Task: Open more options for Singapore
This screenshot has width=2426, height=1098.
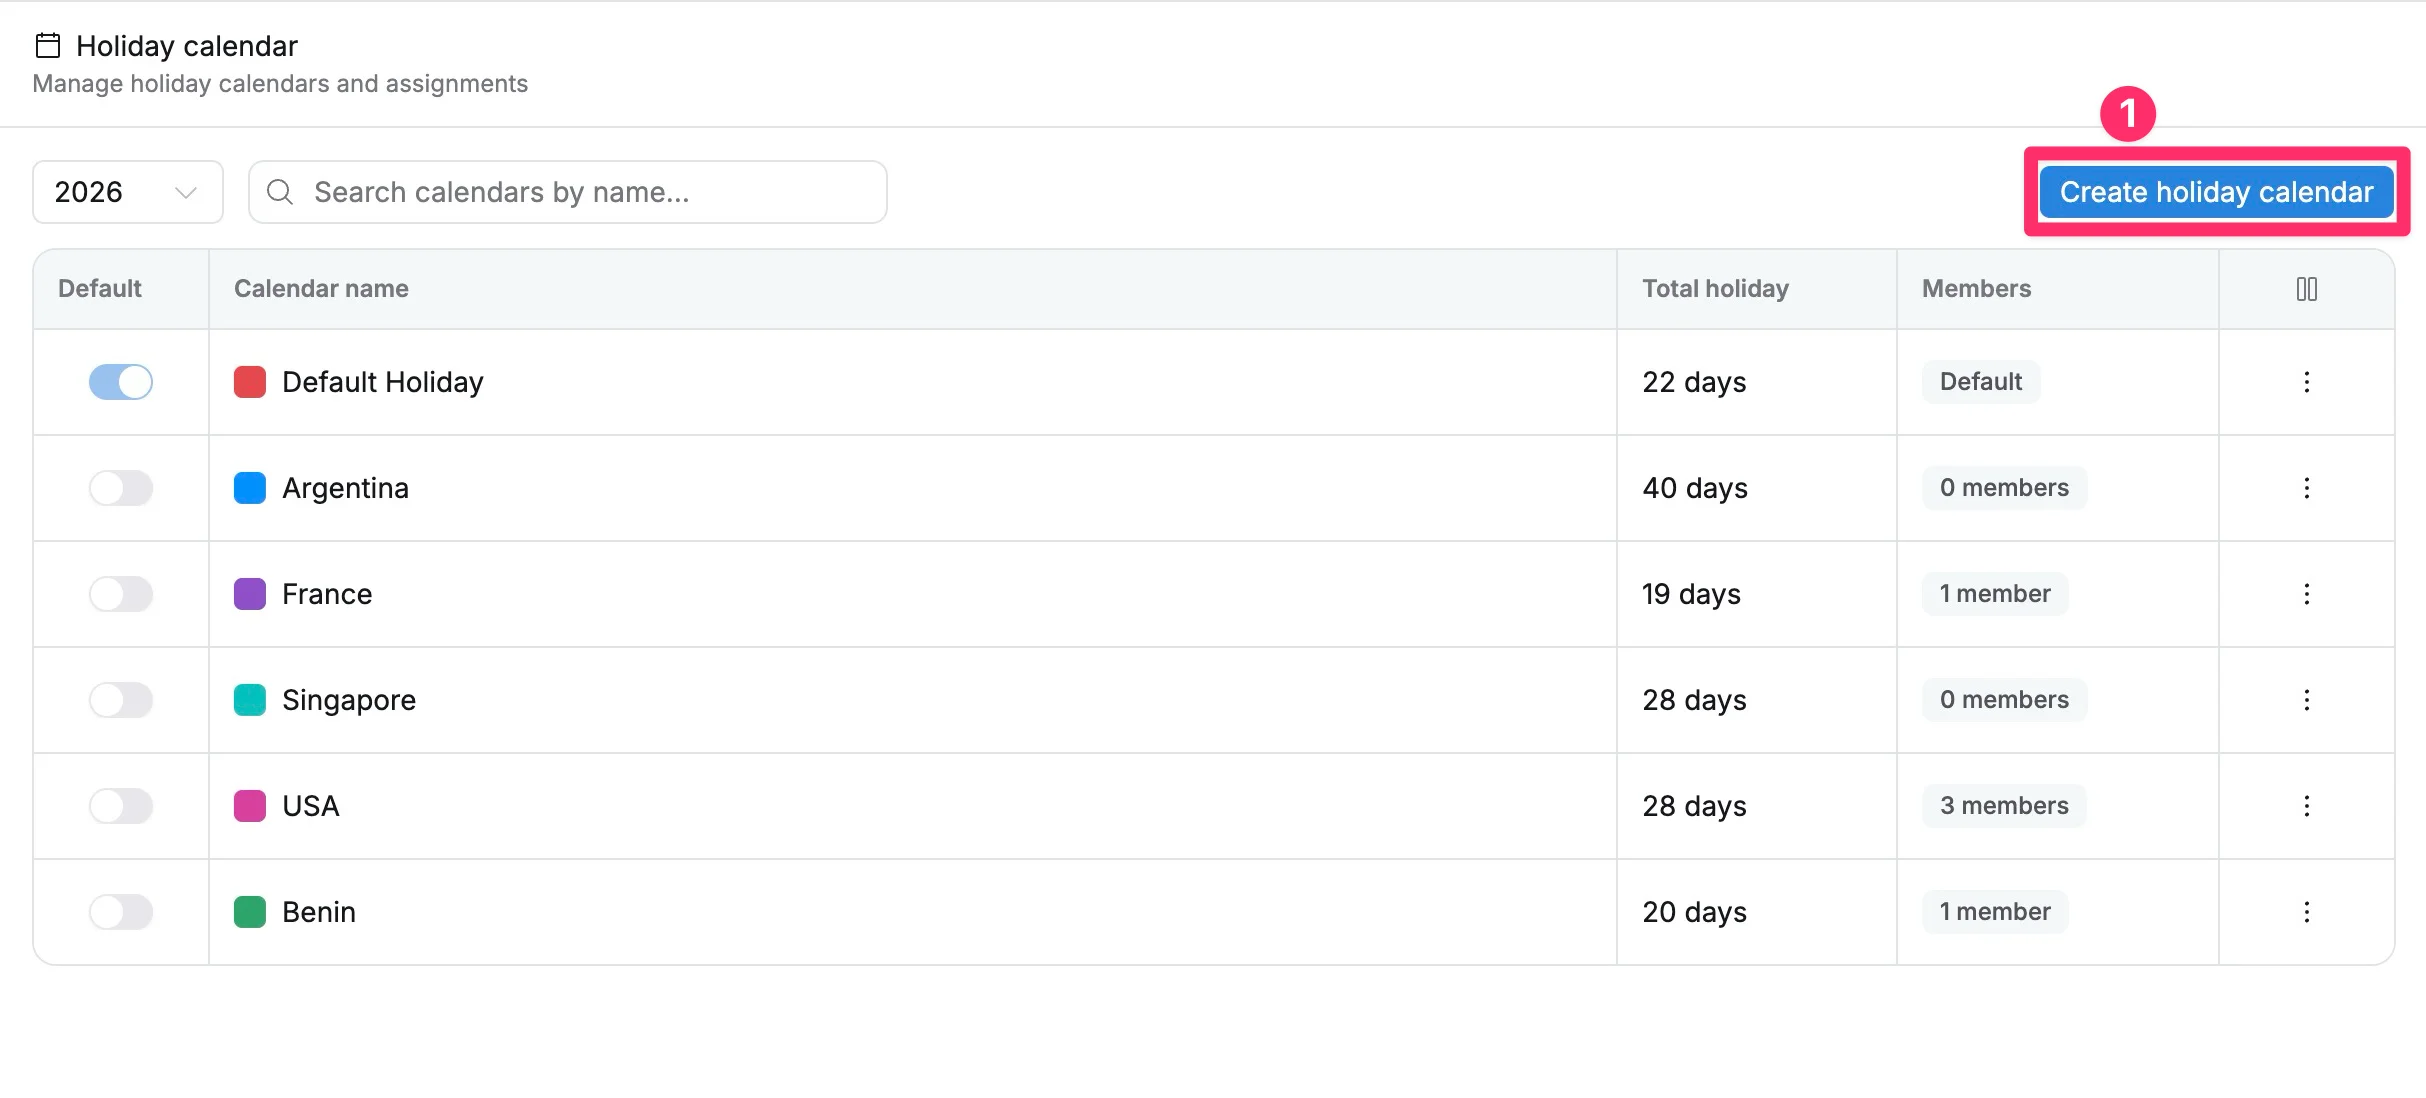Action: 2307,700
